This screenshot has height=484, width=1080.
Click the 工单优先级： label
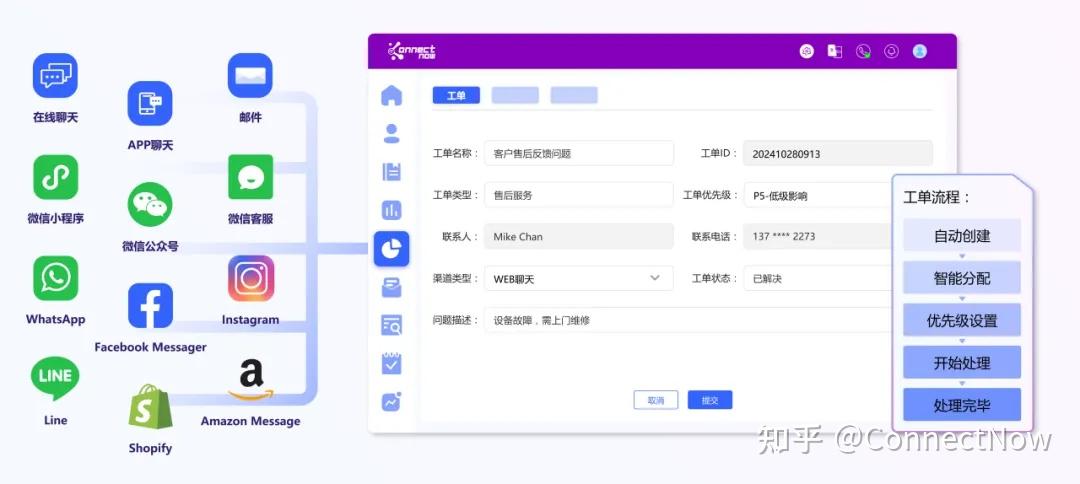click(x=711, y=195)
